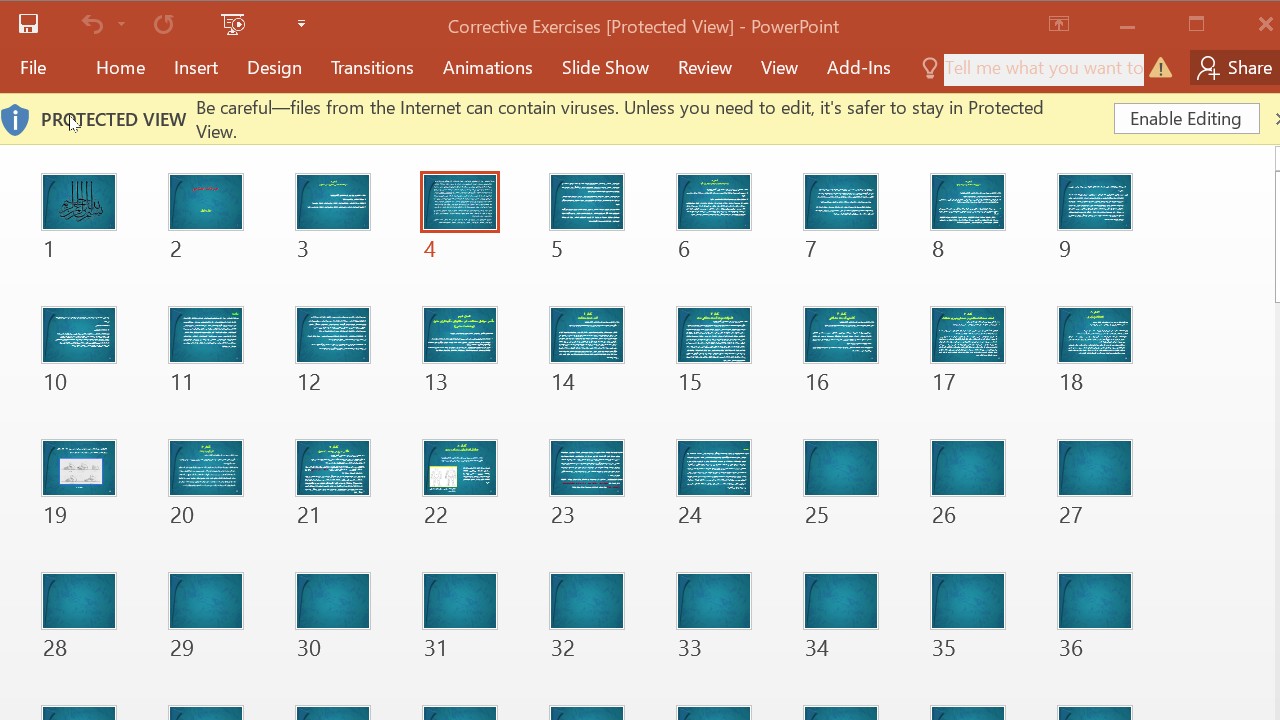
Task: Click the Tell me what you want search box
Action: (1044, 68)
